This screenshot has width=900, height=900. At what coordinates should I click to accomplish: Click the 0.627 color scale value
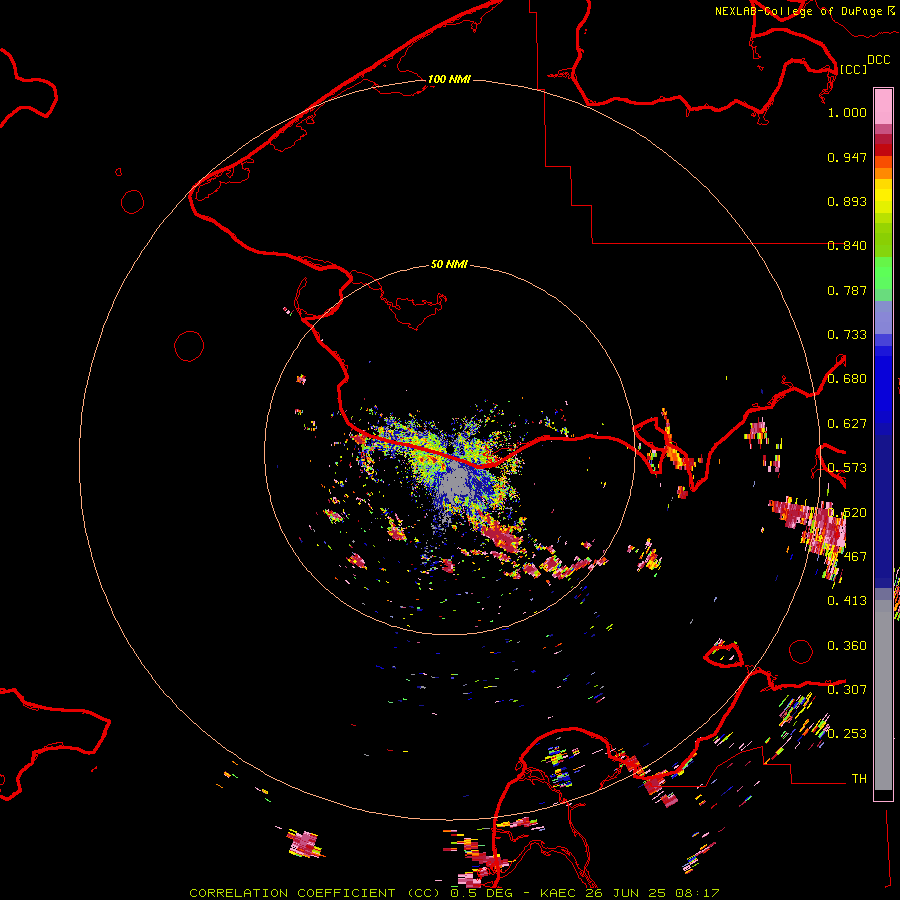tap(847, 424)
